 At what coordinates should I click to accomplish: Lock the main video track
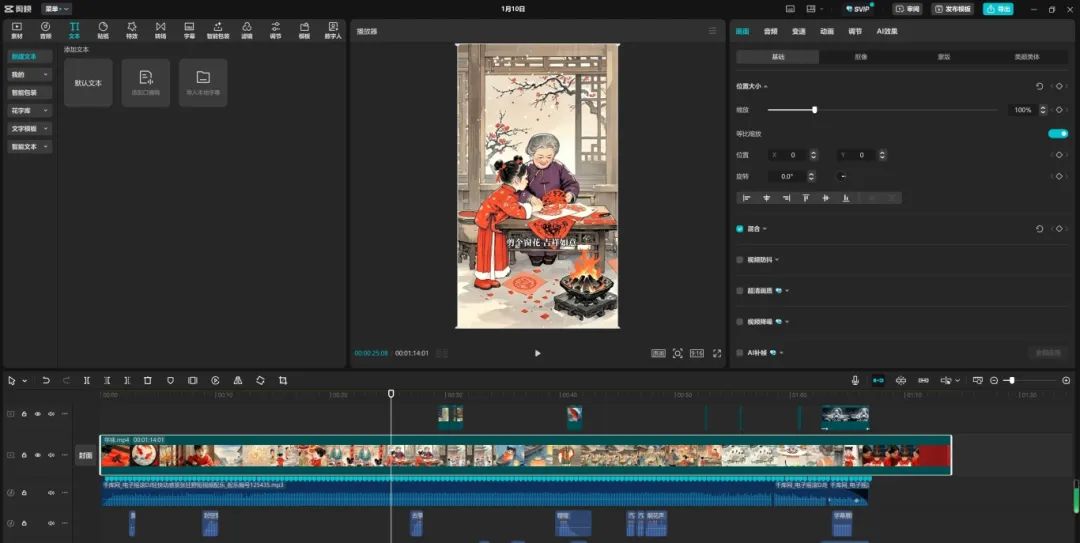click(24, 455)
